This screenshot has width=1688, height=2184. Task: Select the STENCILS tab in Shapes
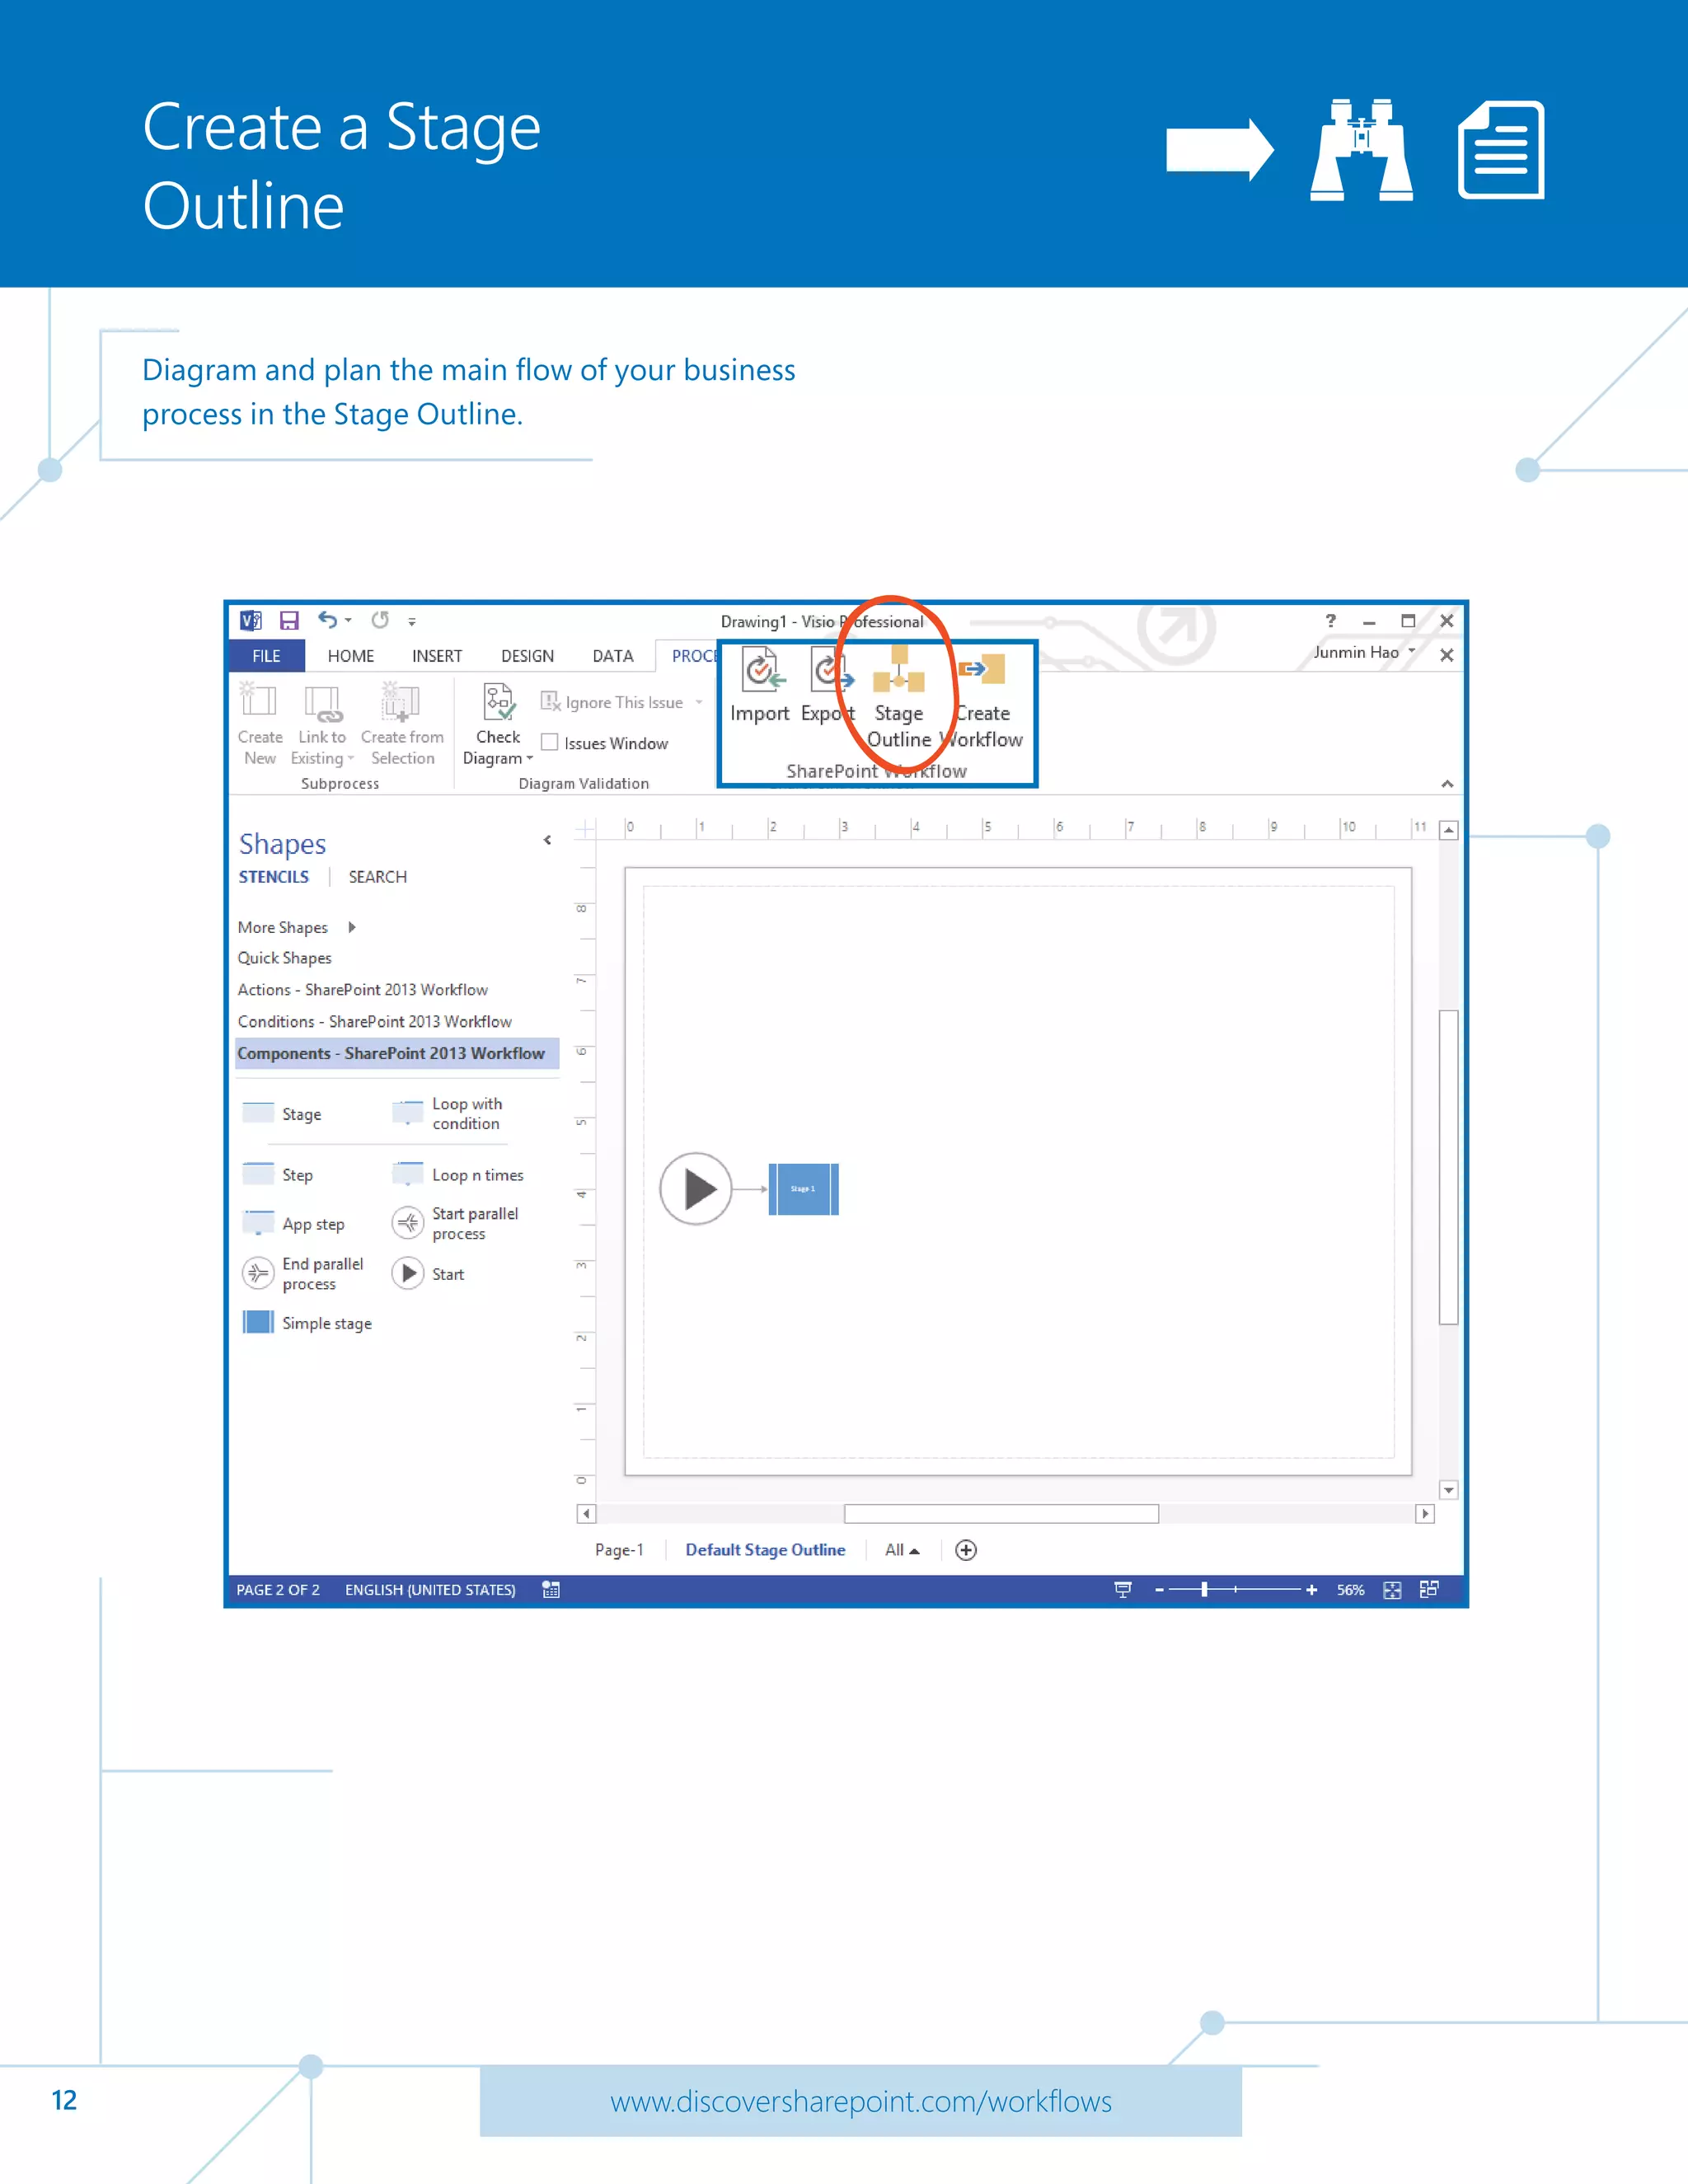point(273,877)
